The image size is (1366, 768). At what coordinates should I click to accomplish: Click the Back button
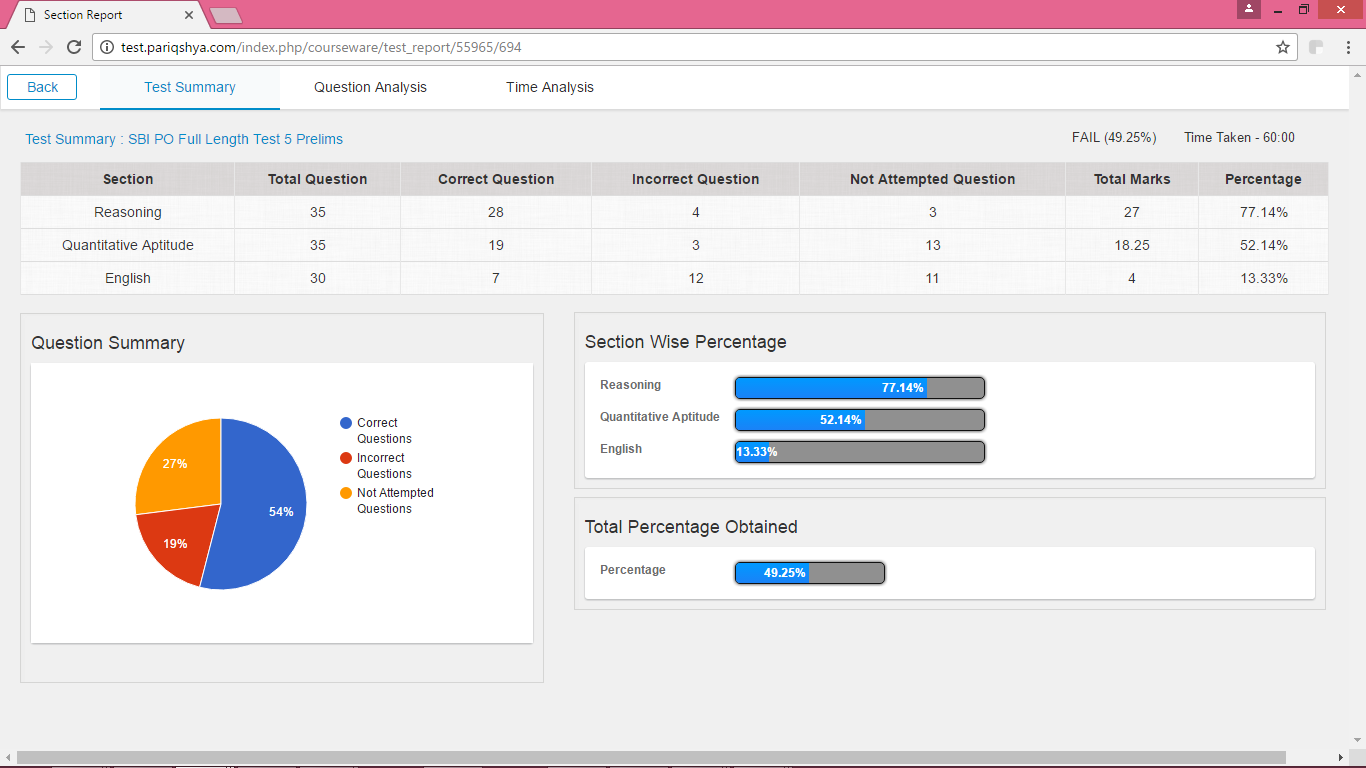[x=42, y=87]
